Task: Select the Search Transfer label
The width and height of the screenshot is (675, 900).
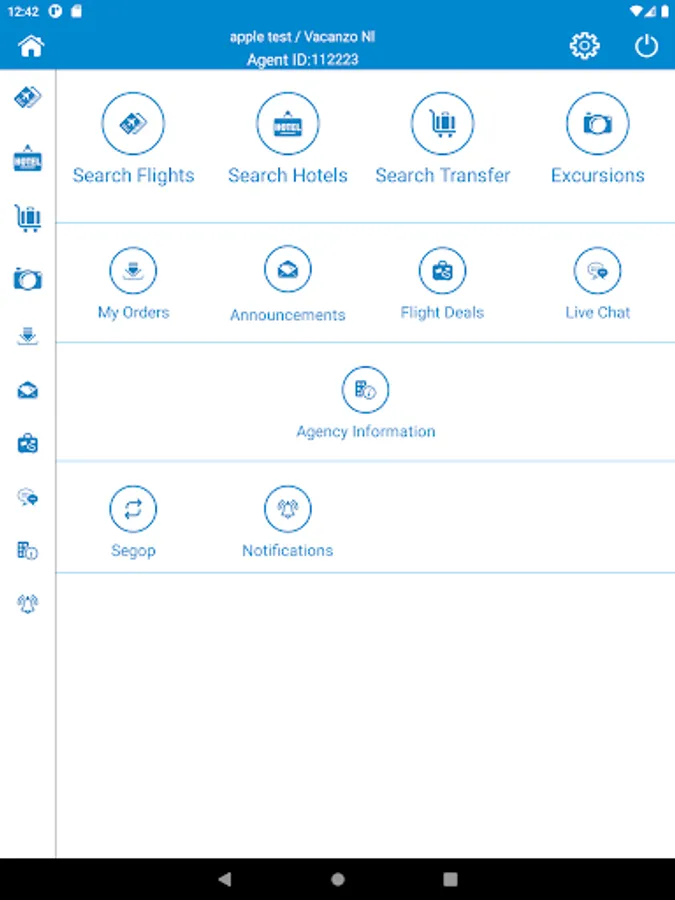Action: pos(443,175)
